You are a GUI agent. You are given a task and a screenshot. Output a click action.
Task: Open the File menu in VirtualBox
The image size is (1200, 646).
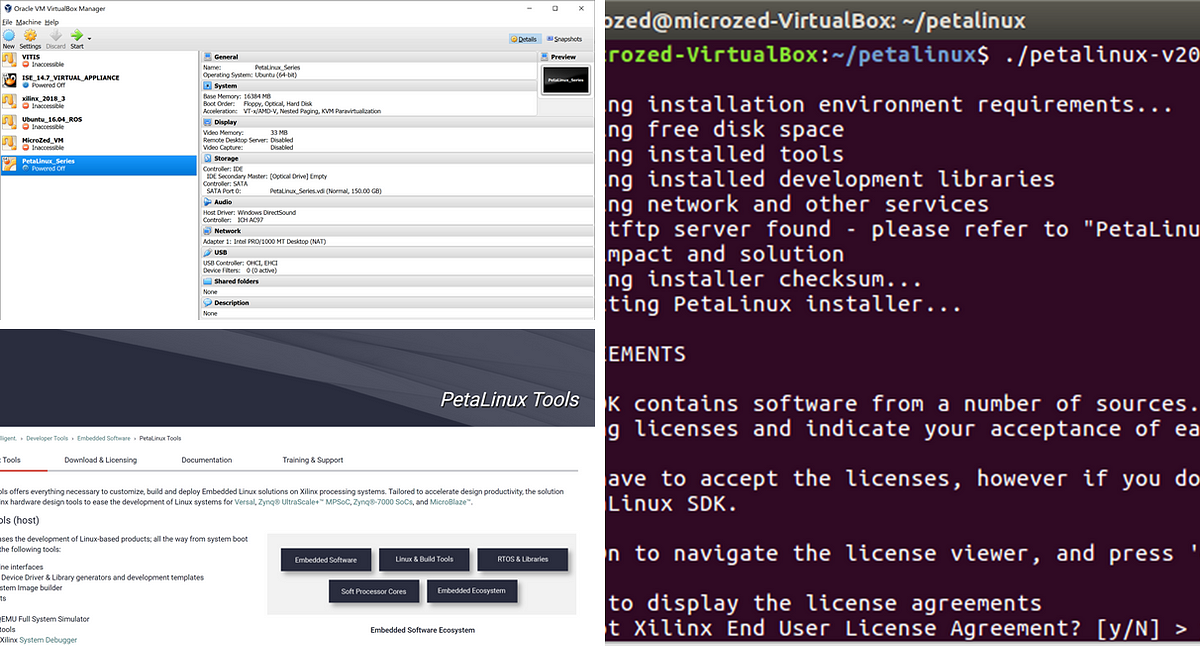[7, 21]
